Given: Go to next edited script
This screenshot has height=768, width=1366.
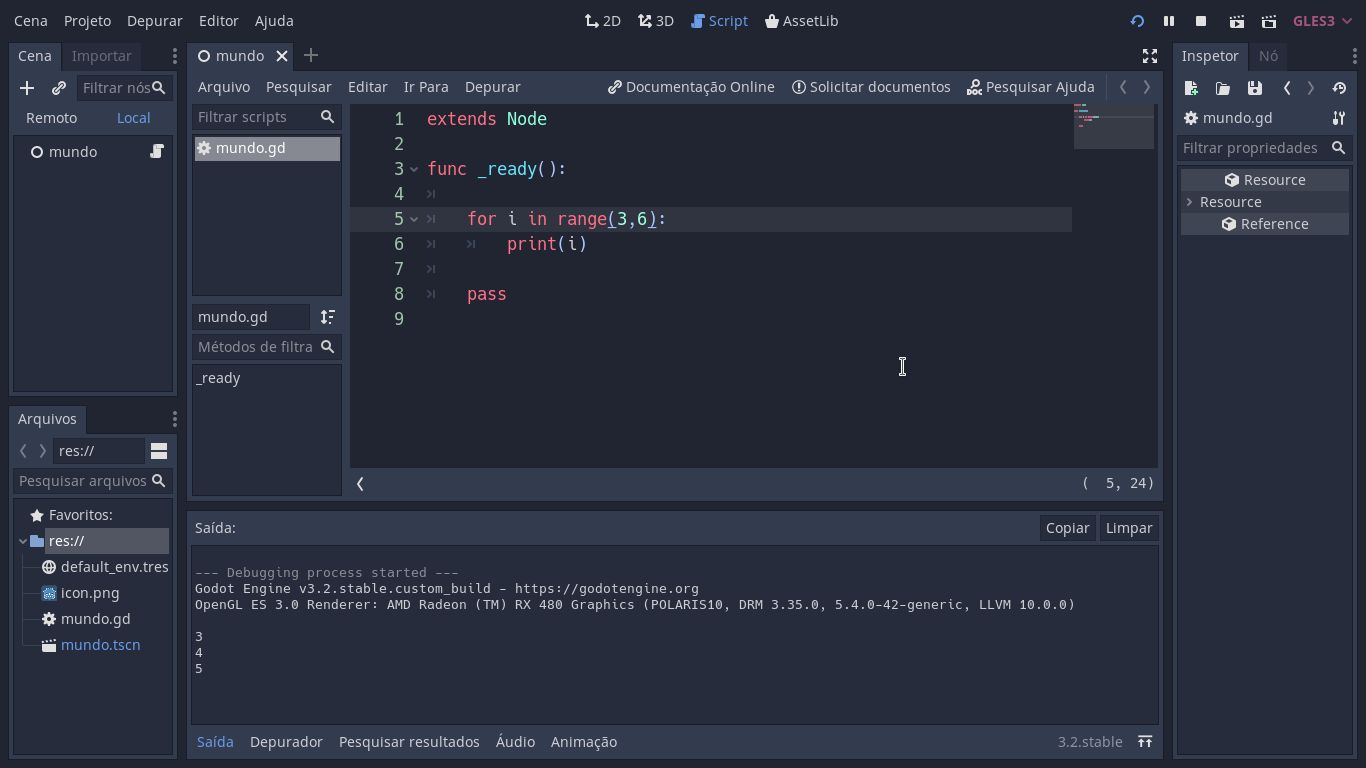Looking at the screenshot, I should point(1147,87).
